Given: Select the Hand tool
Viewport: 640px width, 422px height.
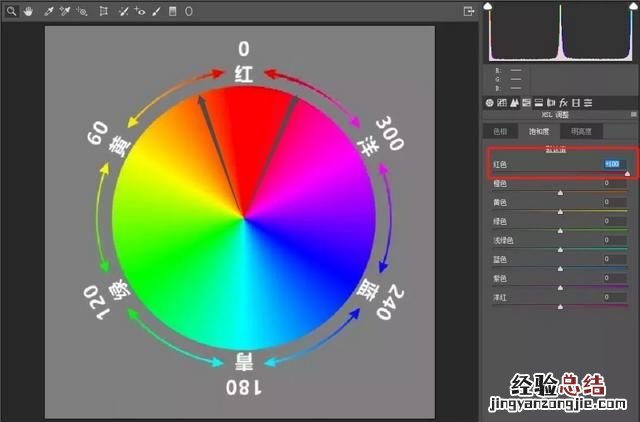Looking at the screenshot, I should (x=27, y=10).
